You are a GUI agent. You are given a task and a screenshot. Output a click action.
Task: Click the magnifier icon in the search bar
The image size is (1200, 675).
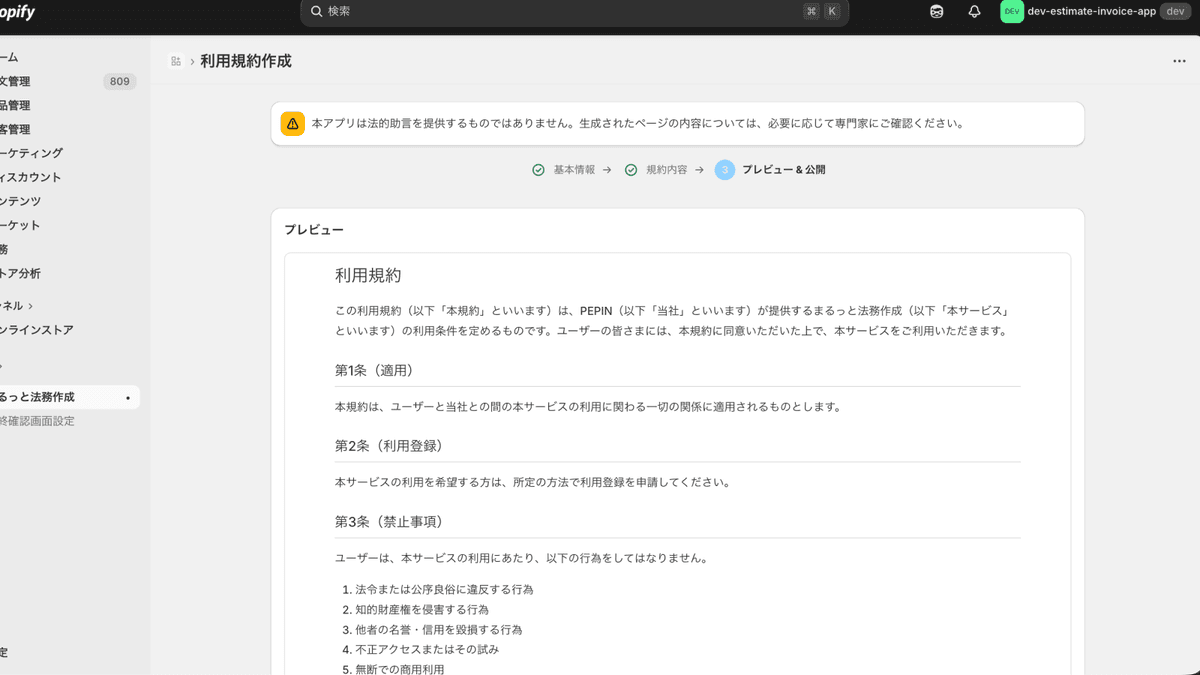[x=316, y=11]
